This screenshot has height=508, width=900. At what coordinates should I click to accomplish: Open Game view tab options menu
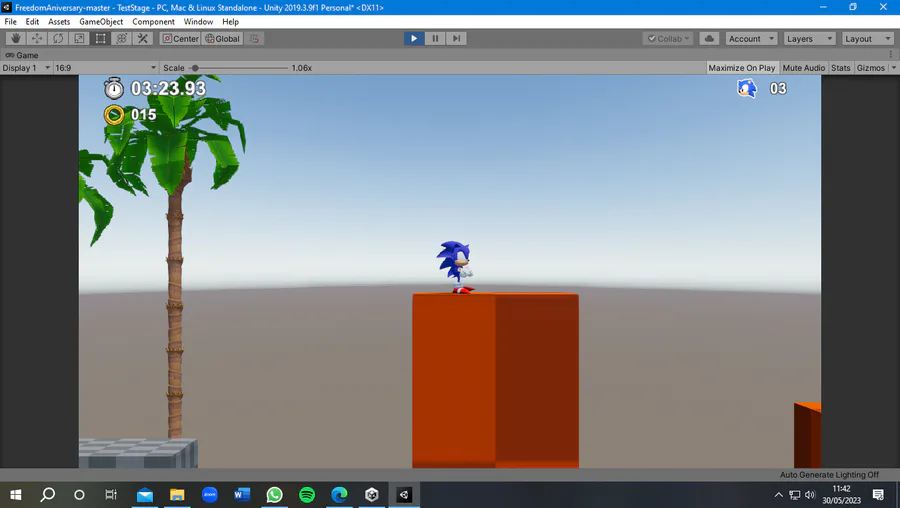click(891, 55)
